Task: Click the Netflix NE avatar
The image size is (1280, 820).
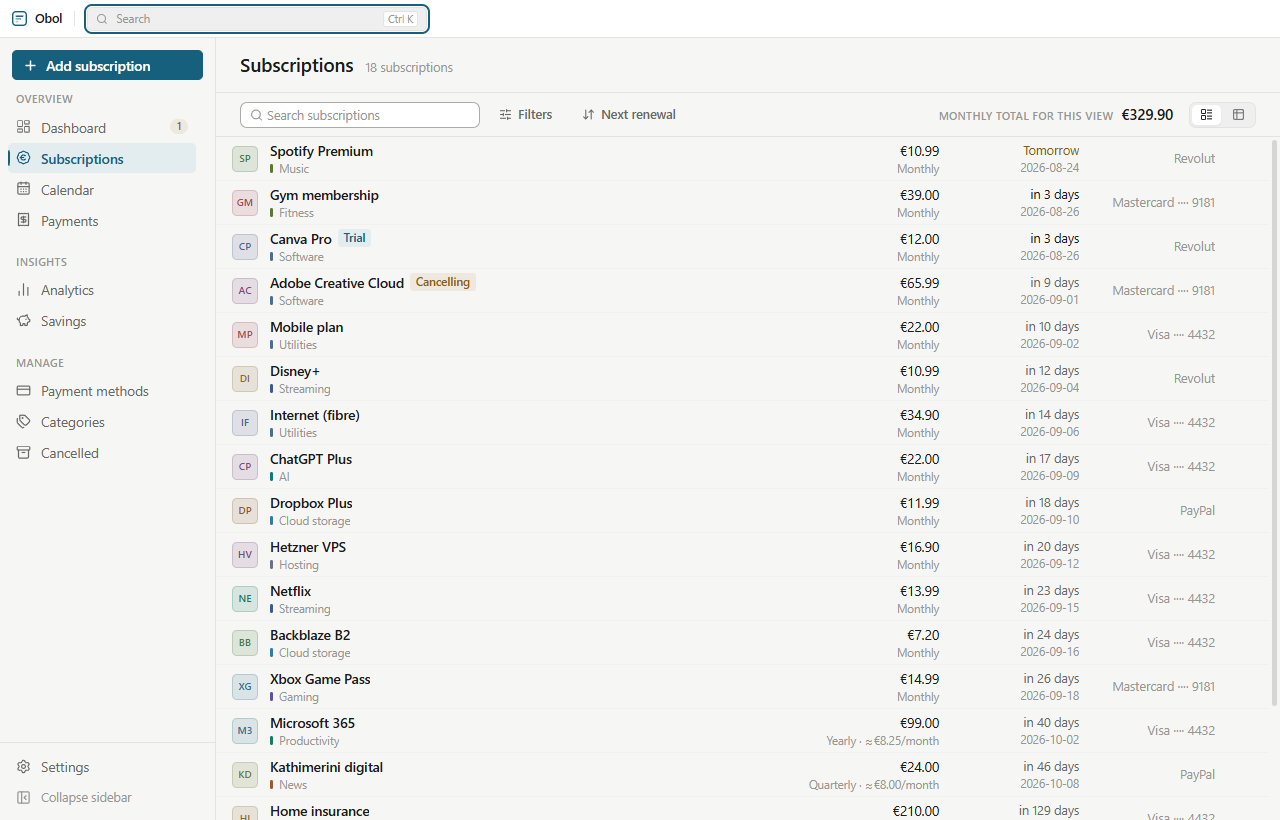Action: (245, 599)
